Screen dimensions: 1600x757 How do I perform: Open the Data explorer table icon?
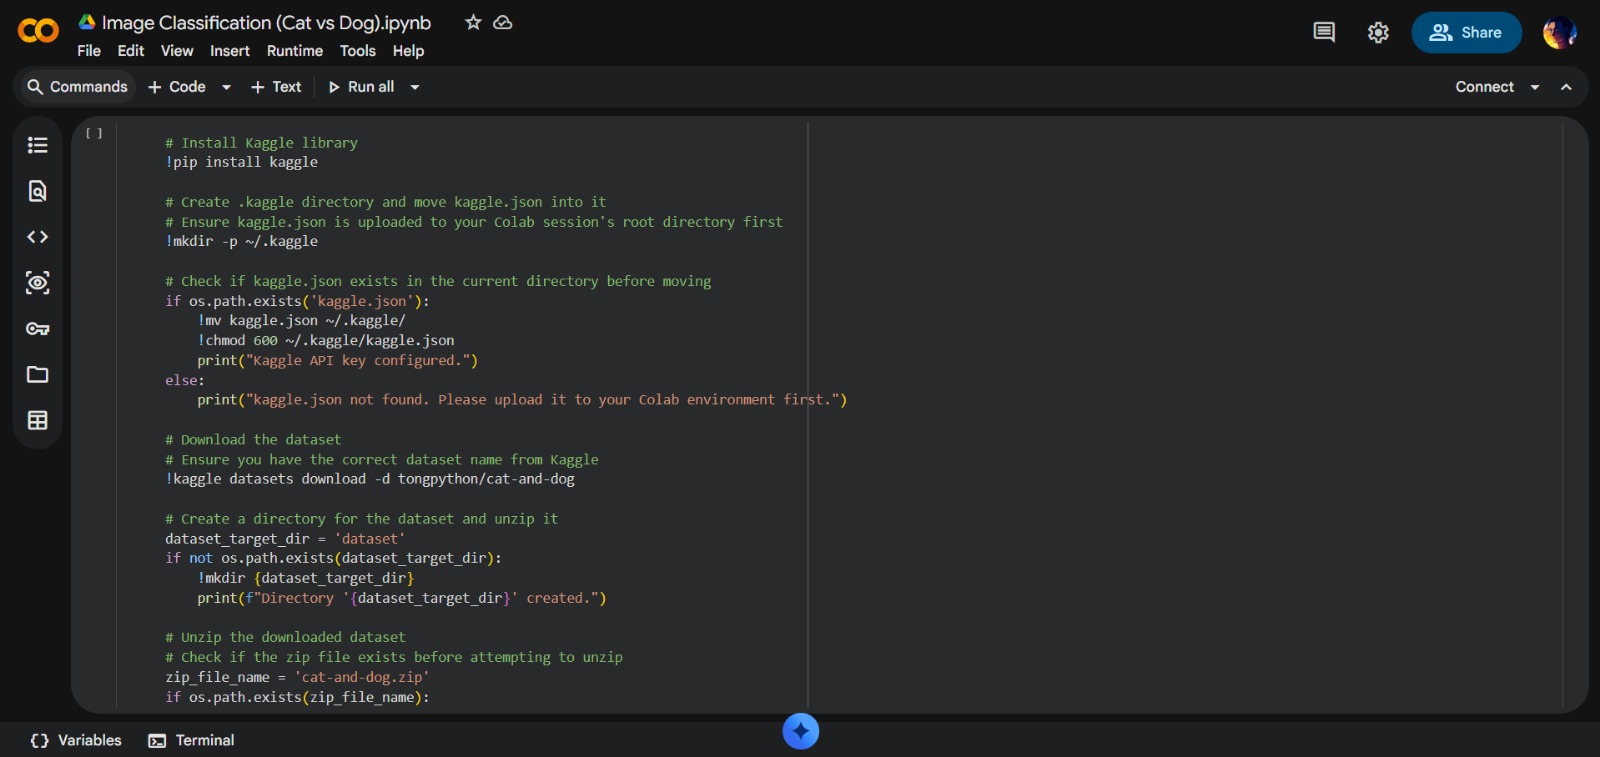tap(38, 421)
